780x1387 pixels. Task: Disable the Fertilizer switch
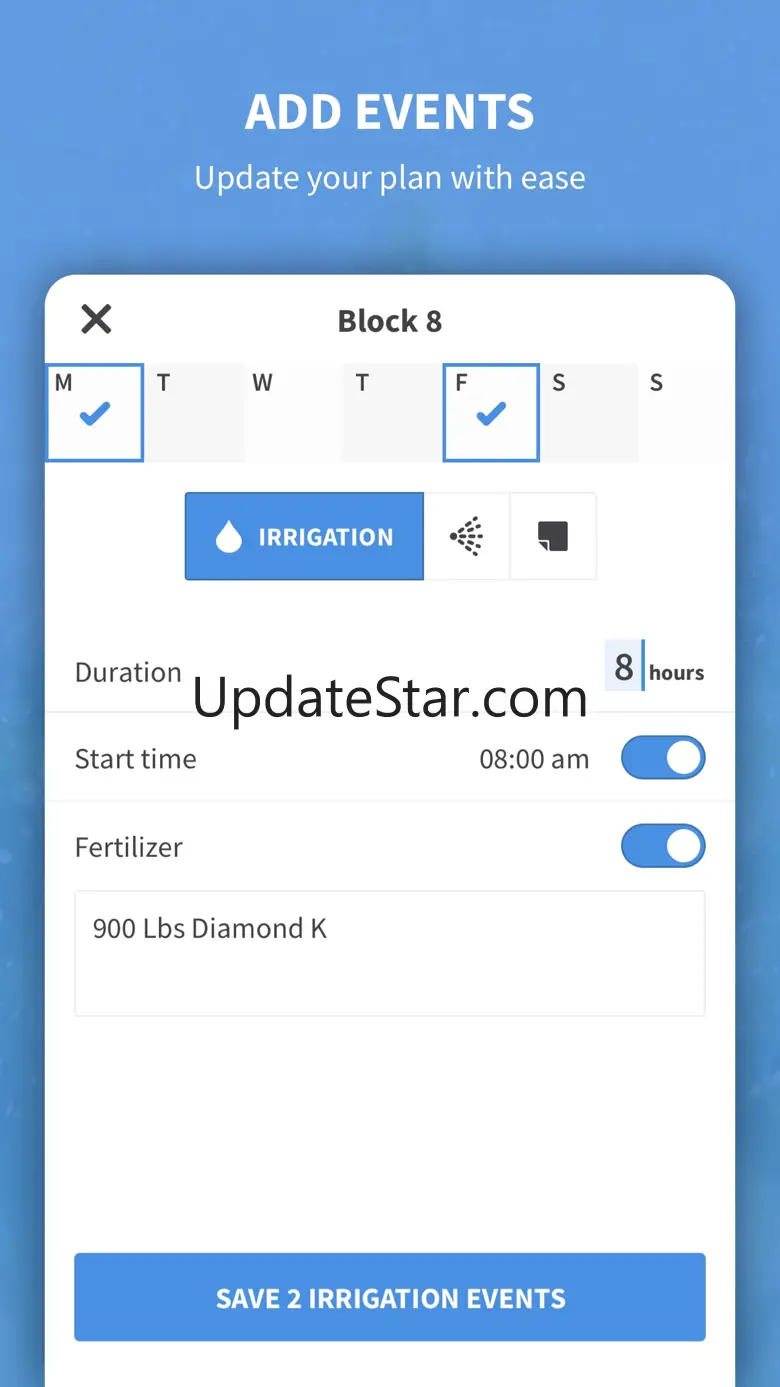(663, 846)
